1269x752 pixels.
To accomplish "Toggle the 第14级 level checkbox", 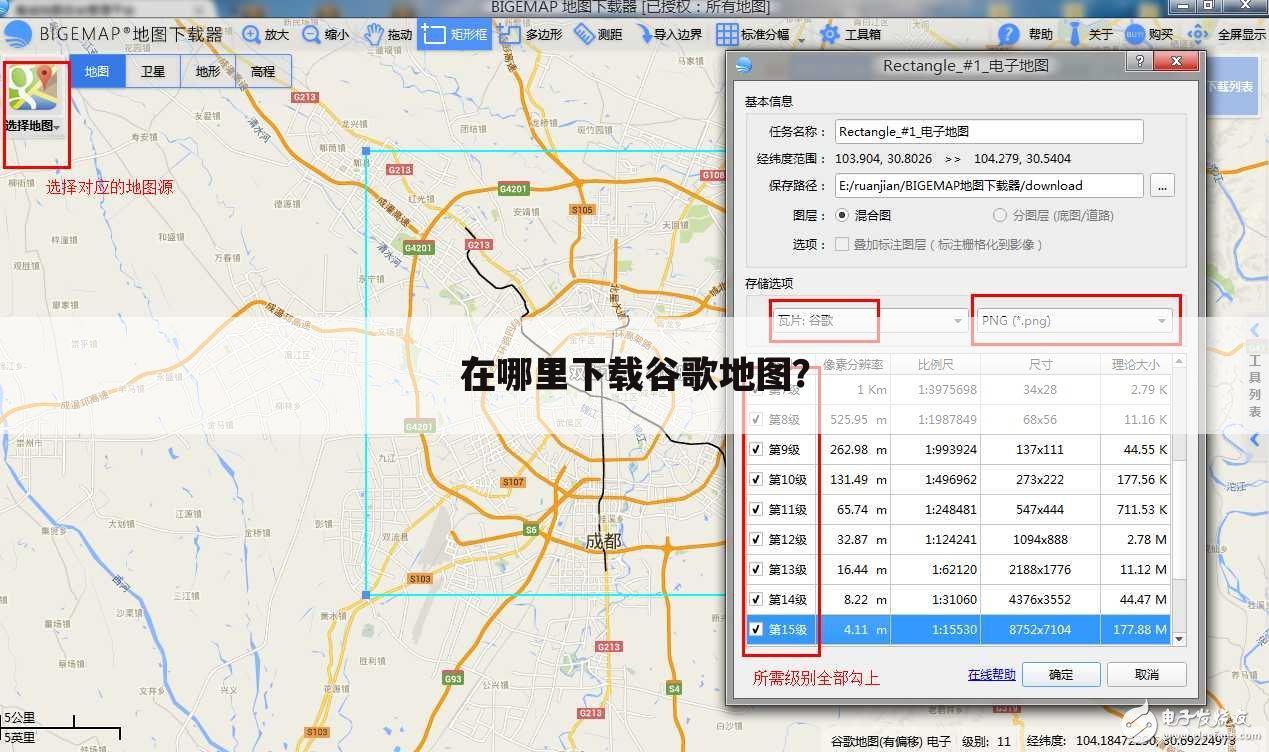I will 756,600.
